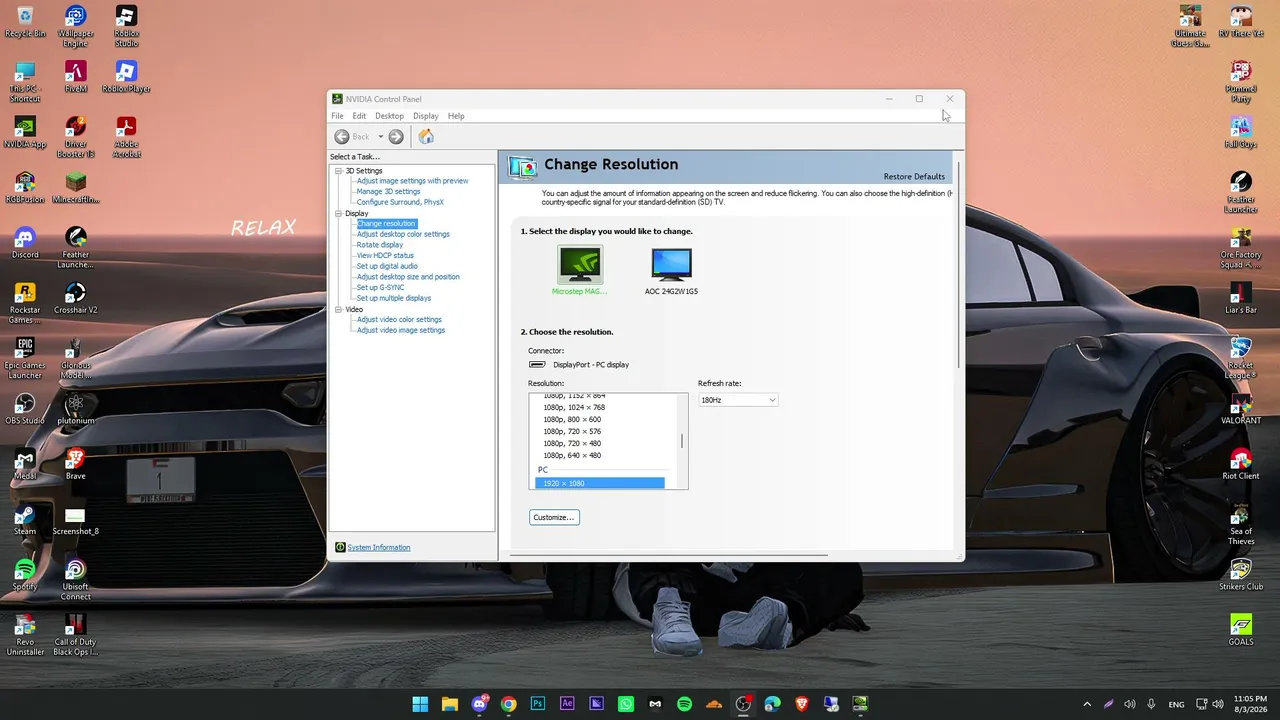Open Adjust image settings with preview
The width and height of the screenshot is (1280, 720).
412,181
